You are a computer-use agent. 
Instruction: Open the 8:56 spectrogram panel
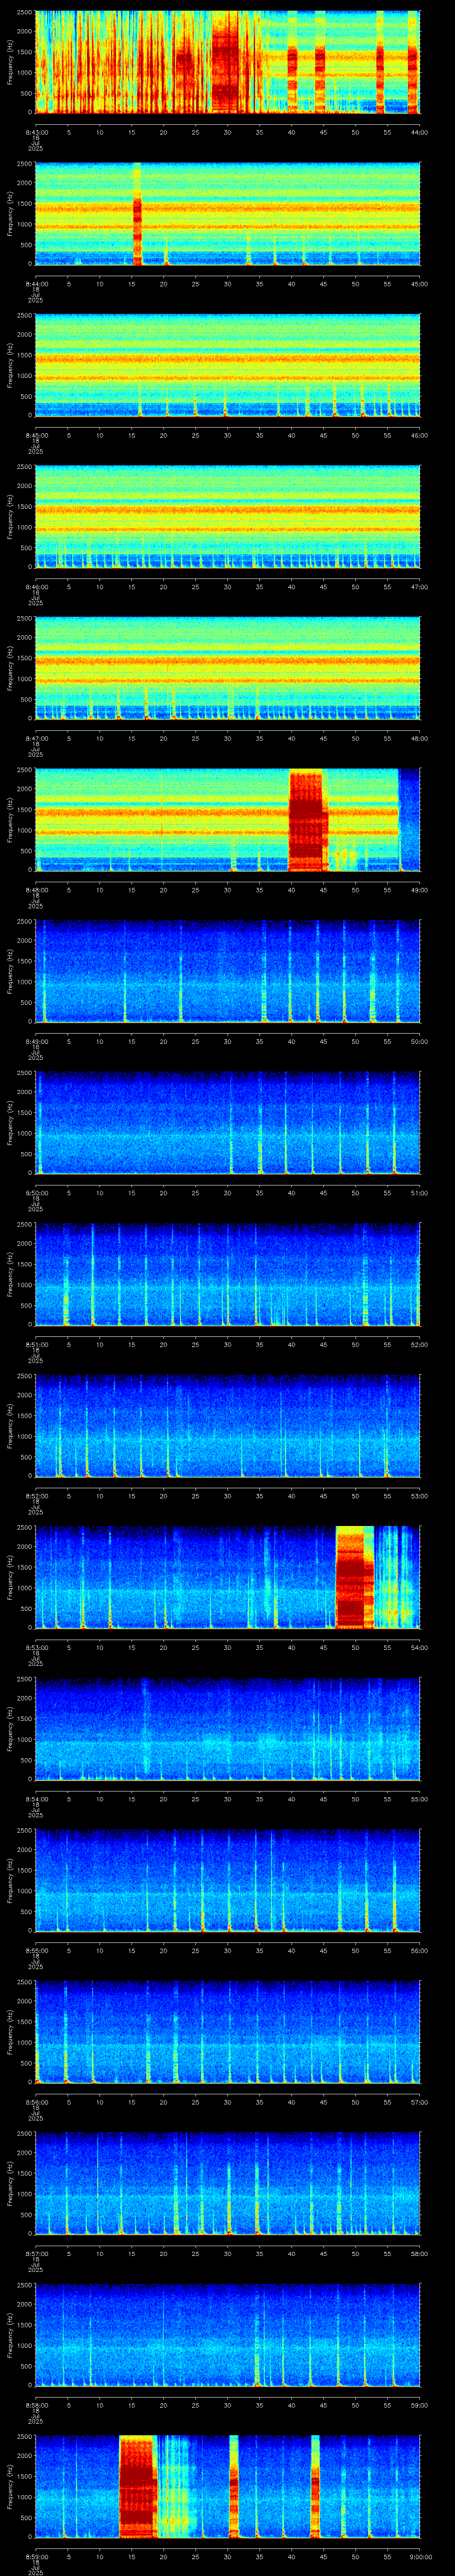(x=227, y=2032)
